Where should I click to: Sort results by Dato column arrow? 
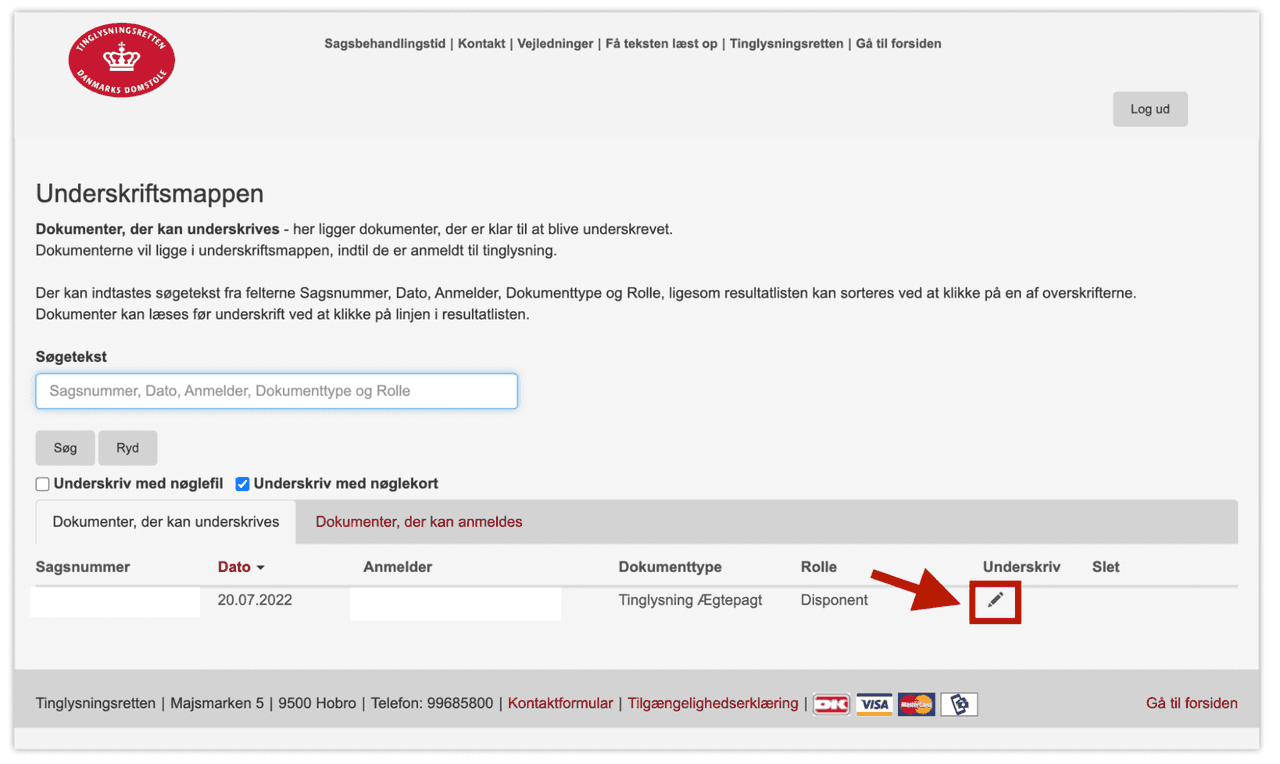click(x=261, y=568)
